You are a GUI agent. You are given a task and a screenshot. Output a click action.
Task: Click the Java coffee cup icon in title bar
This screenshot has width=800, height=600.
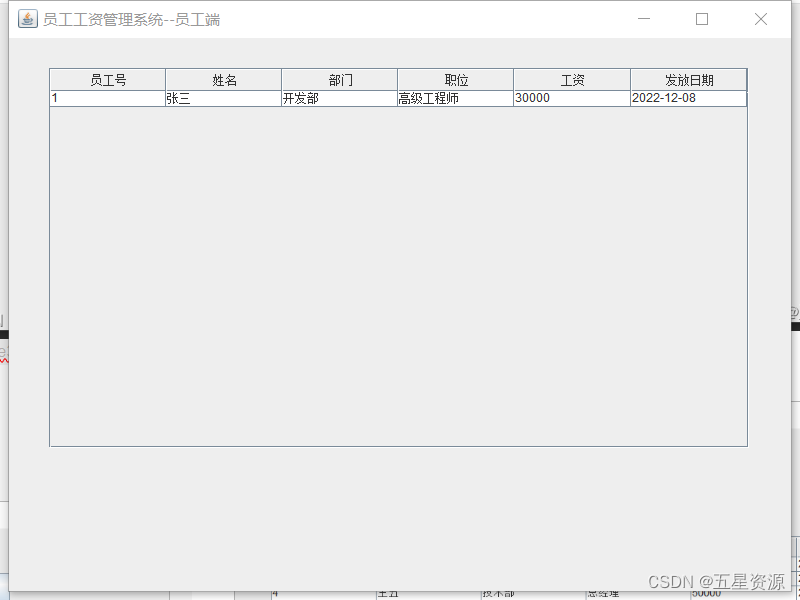pos(27,18)
